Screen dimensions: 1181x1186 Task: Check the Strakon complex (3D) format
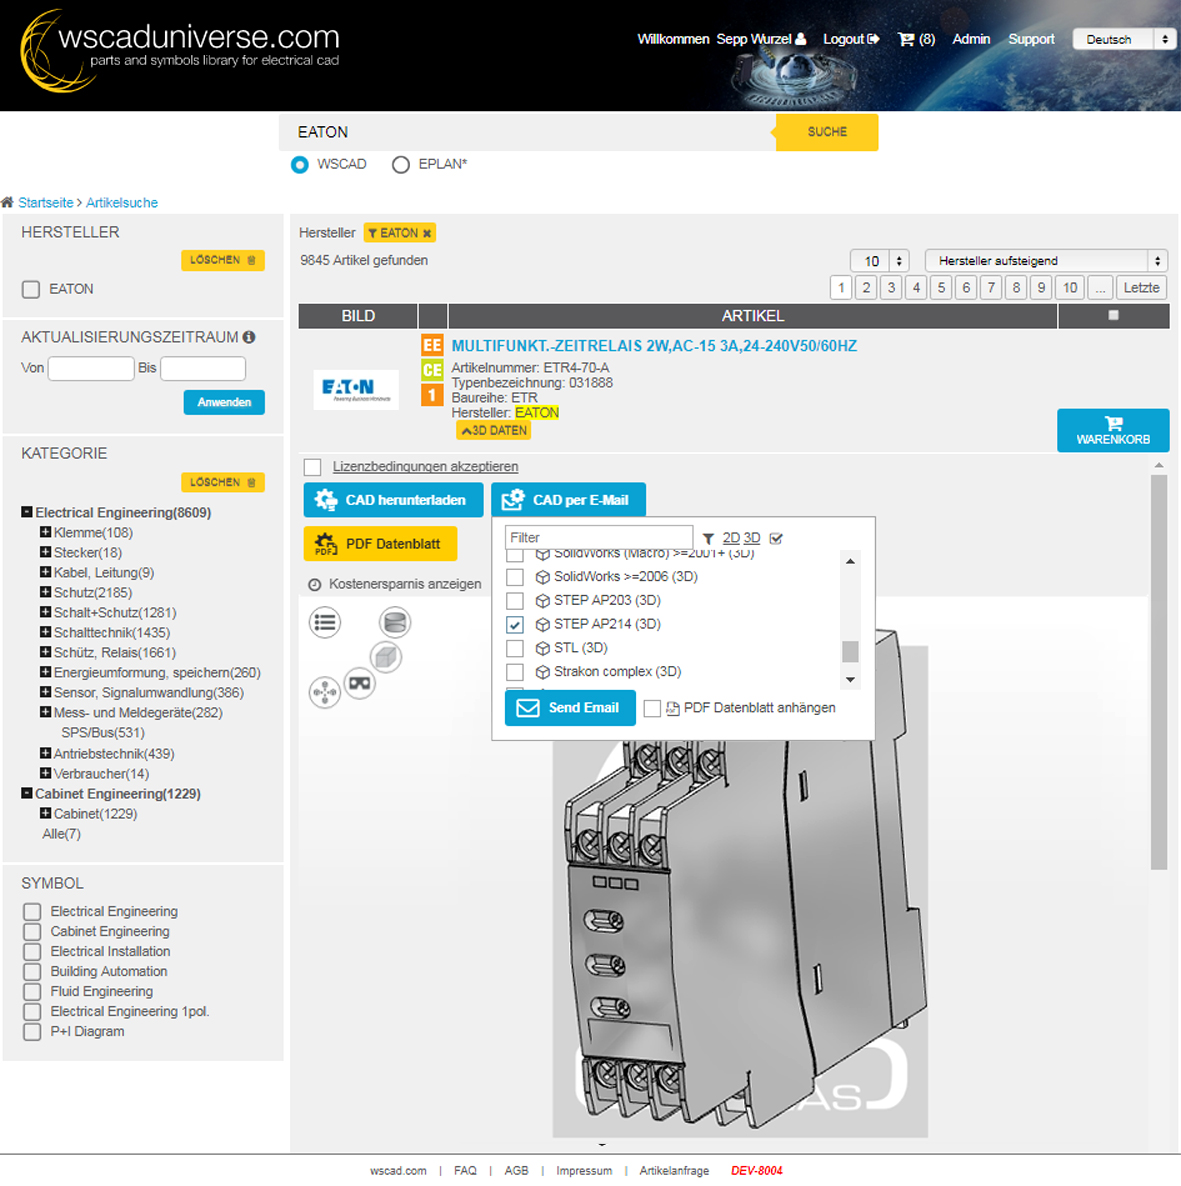point(515,672)
